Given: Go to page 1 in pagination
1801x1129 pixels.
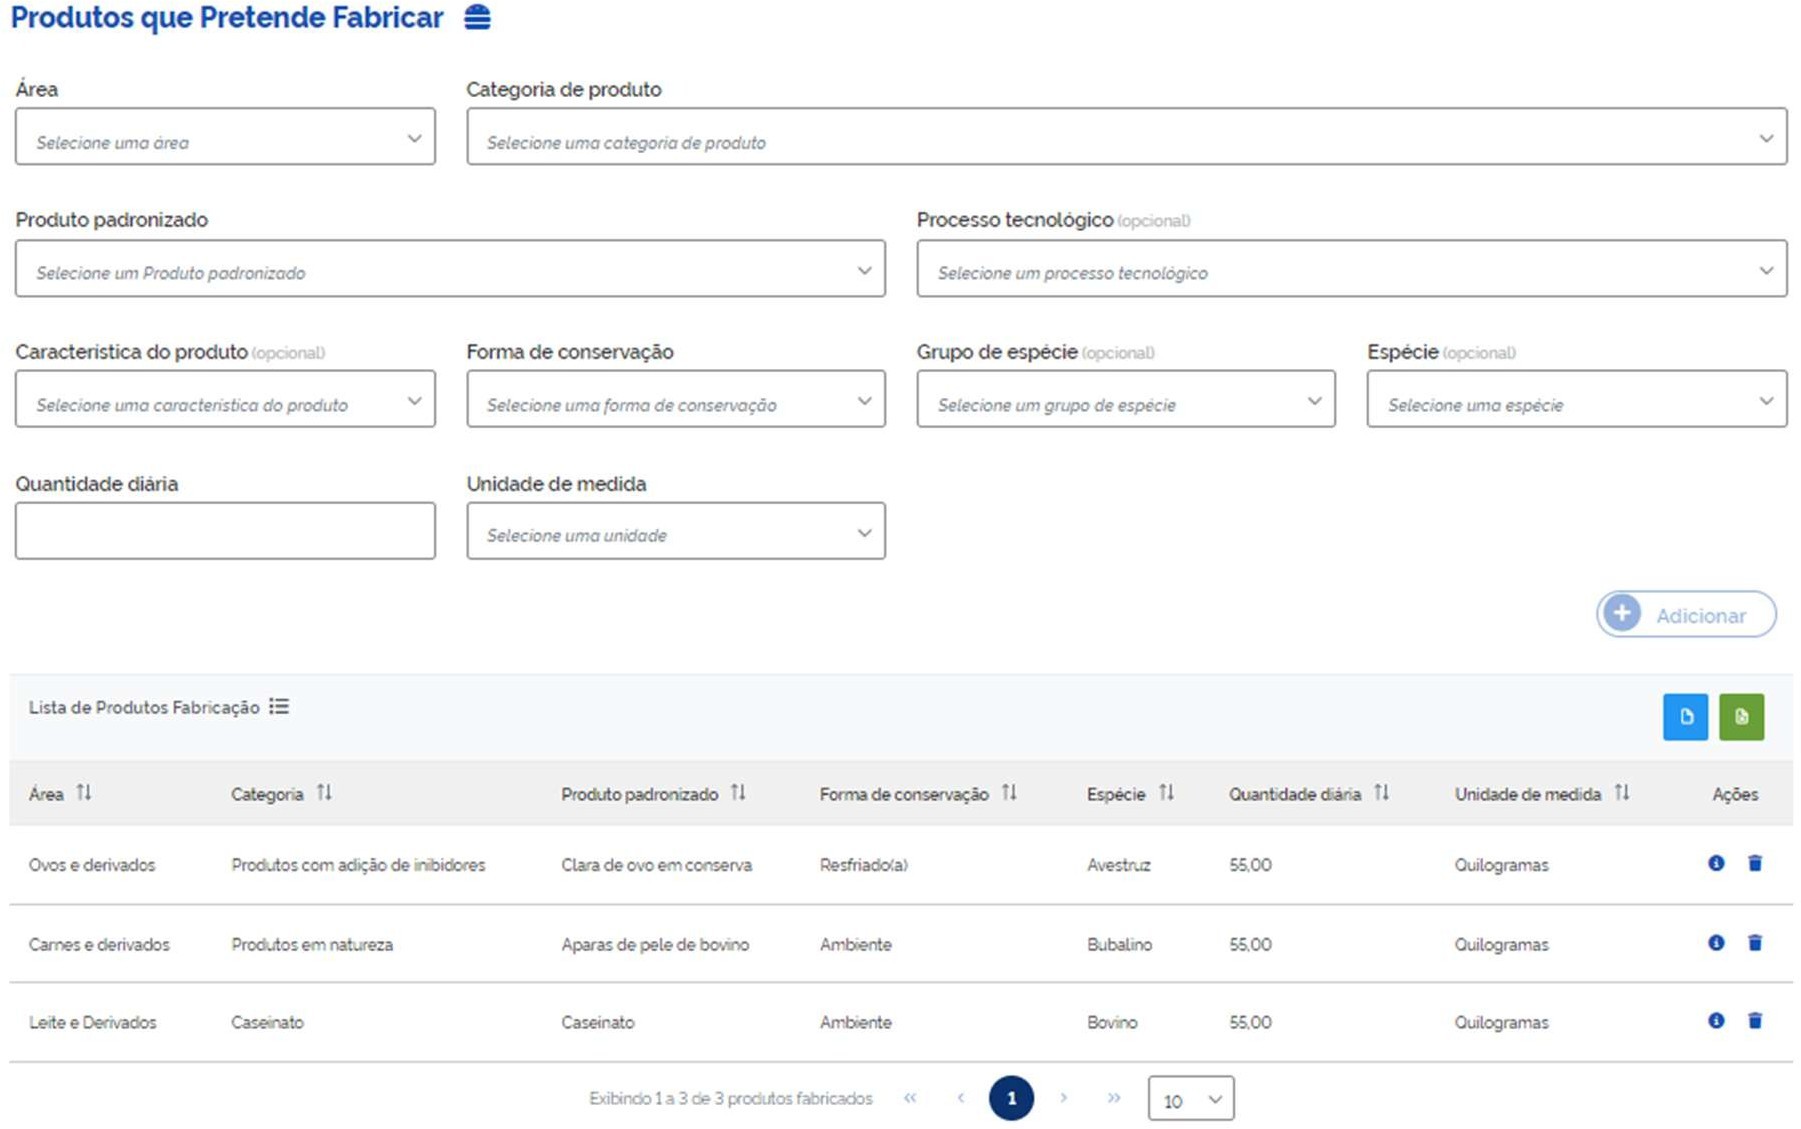Looking at the screenshot, I should click(x=1010, y=1099).
